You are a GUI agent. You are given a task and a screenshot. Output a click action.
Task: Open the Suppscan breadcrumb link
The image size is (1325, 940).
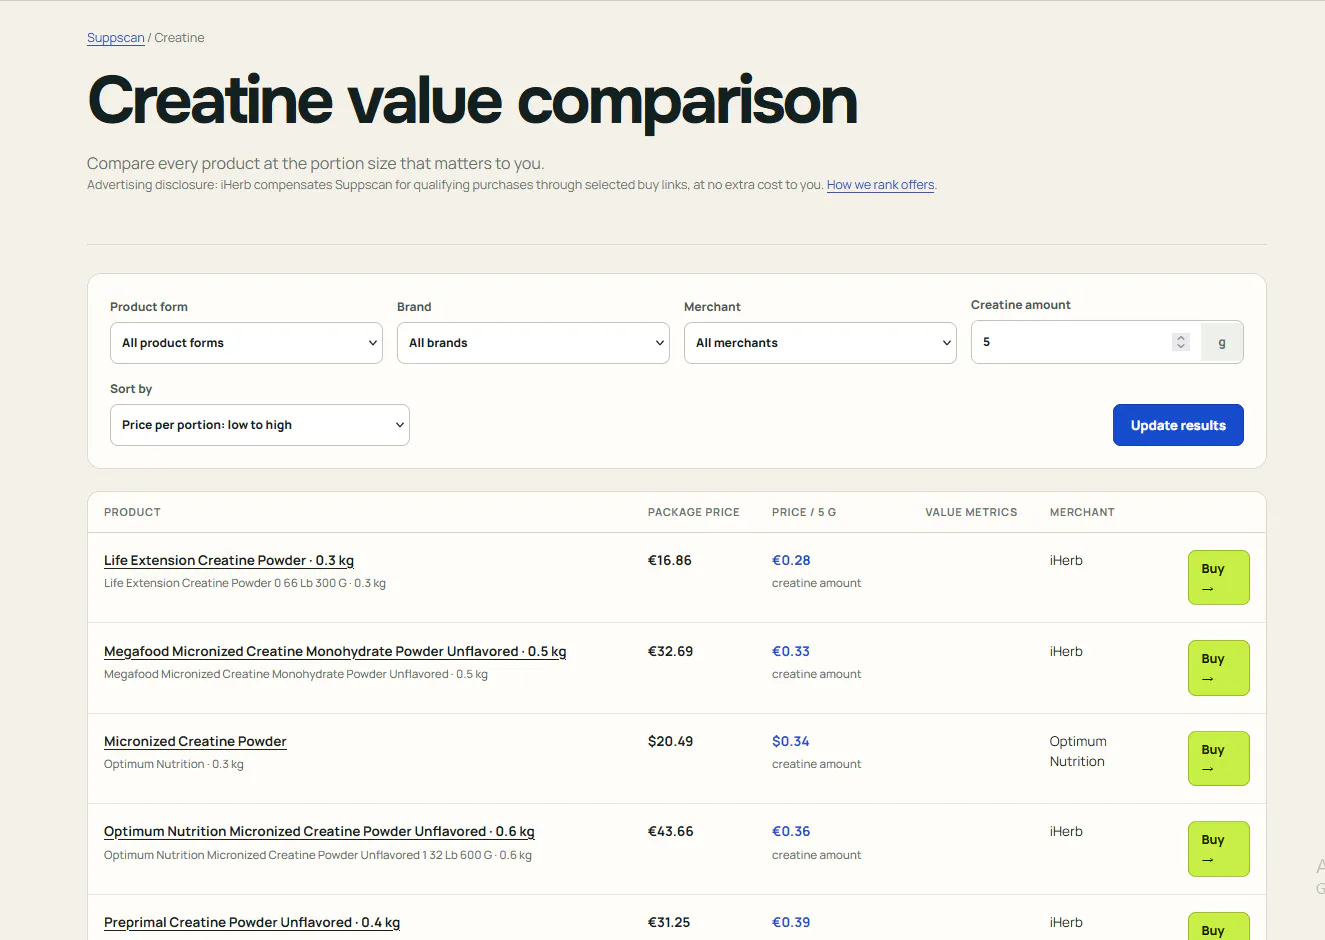[x=116, y=38]
